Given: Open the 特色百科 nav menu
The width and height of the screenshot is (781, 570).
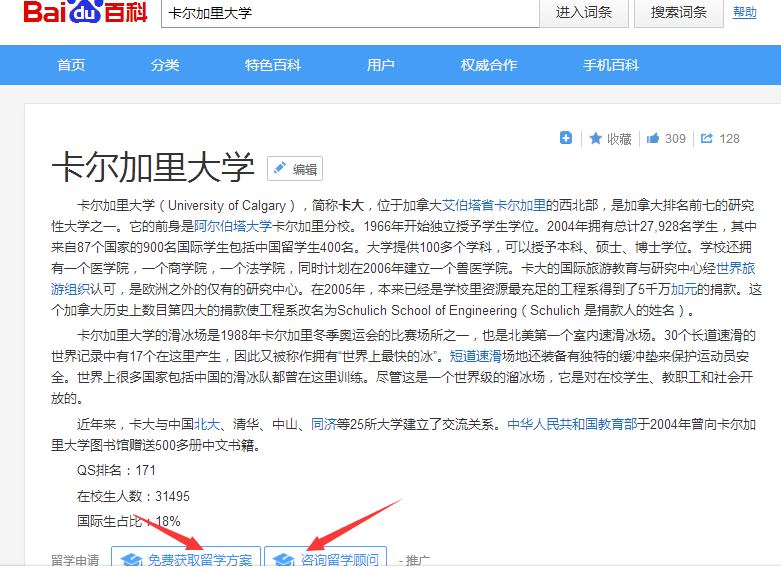Looking at the screenshot, I should point(272,65).
